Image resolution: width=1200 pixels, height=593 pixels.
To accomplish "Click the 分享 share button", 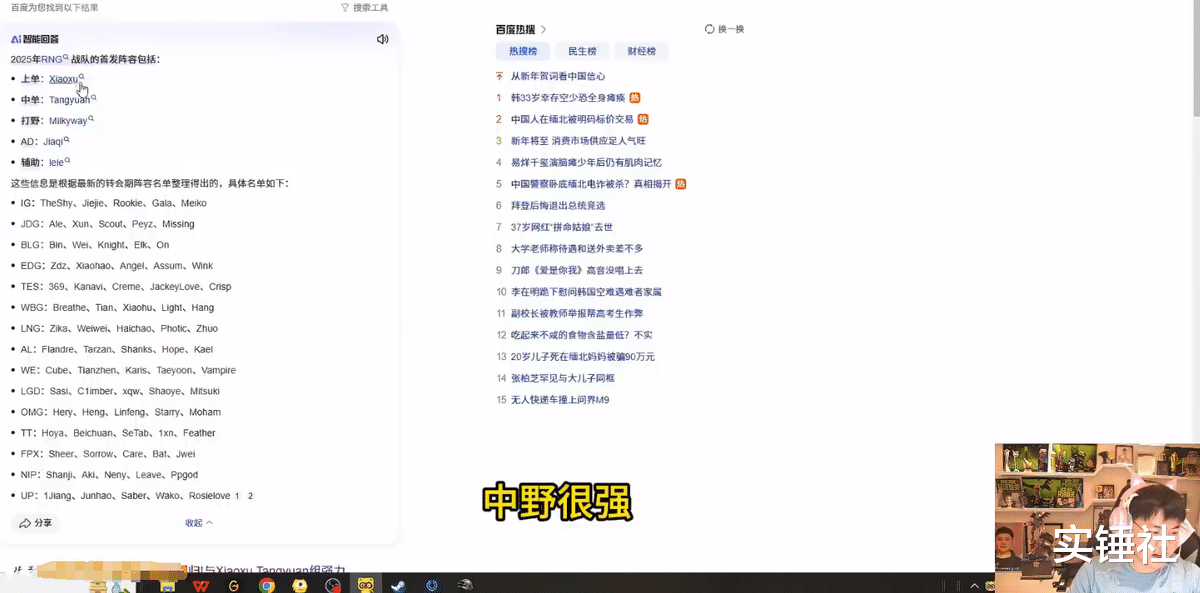I will [36, 523].
